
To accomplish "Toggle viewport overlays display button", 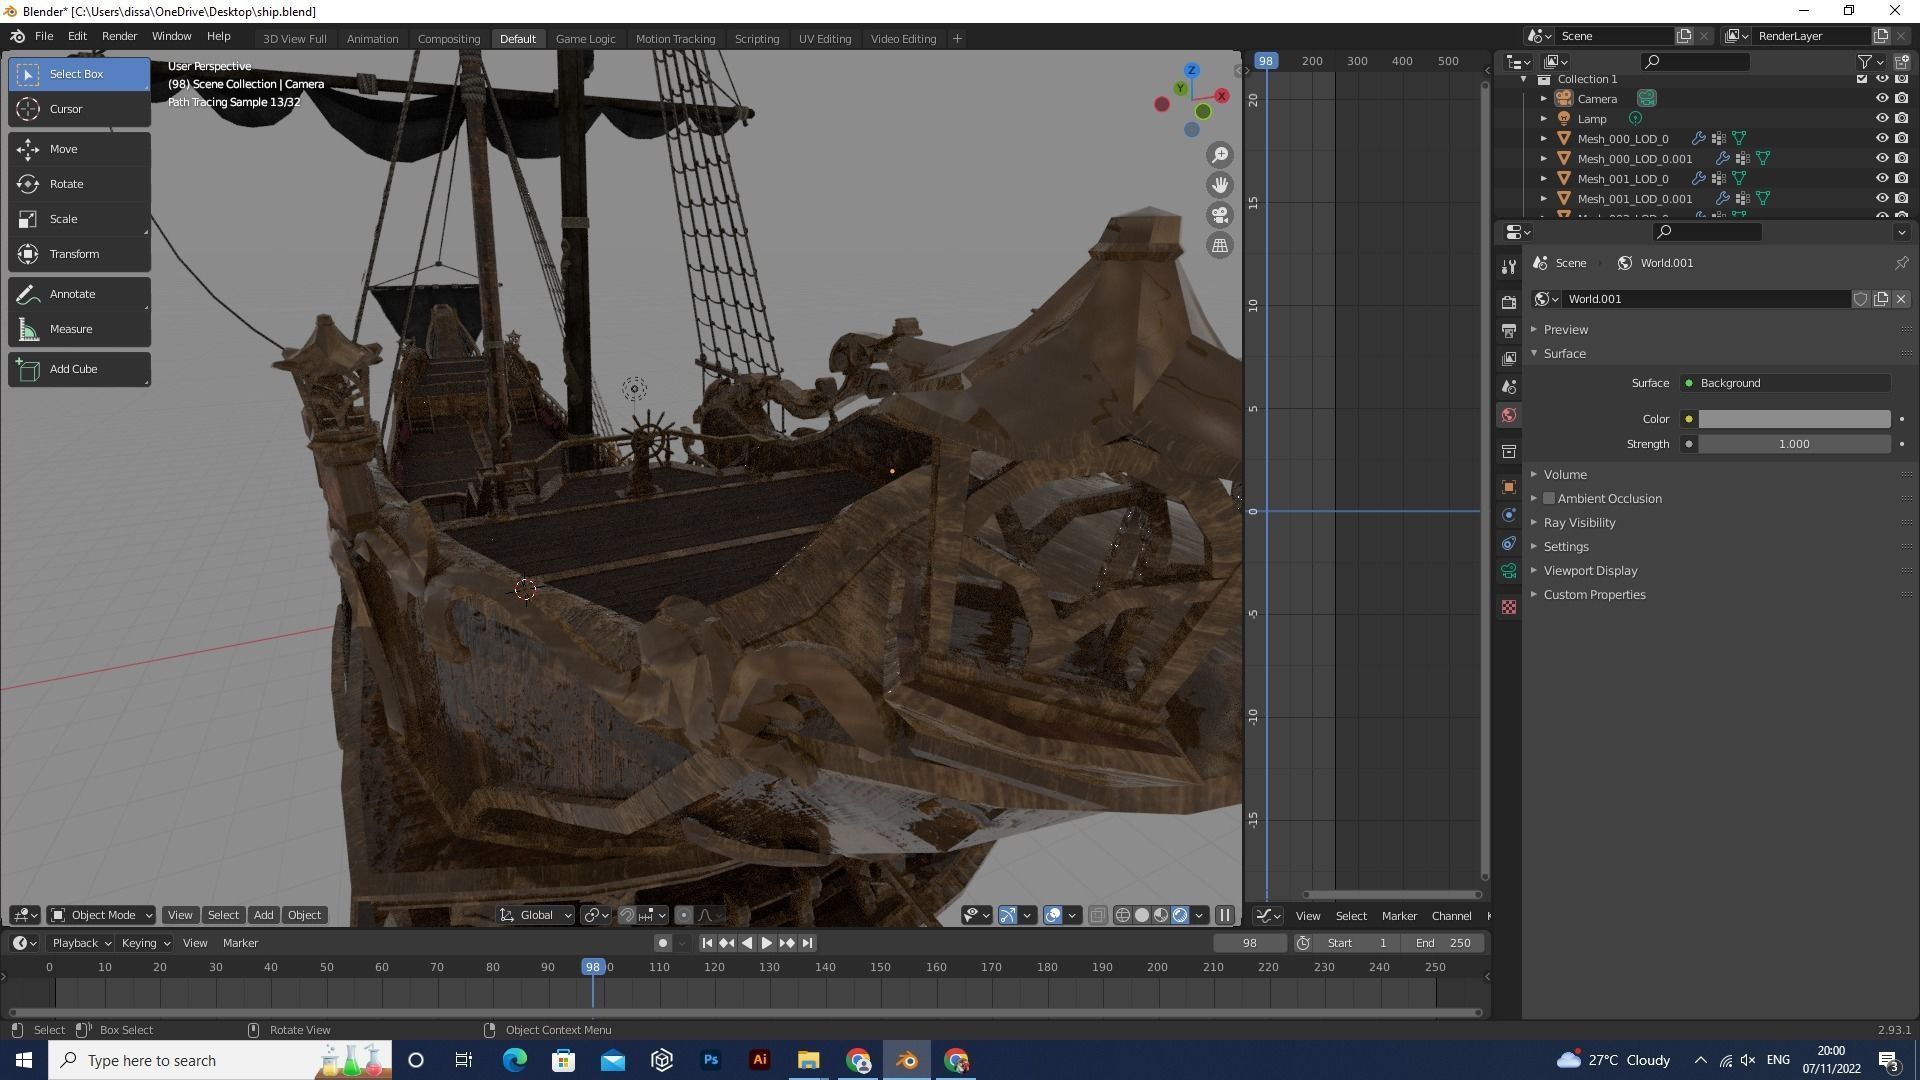I will pyautogui.click(x=1052, y=915).
